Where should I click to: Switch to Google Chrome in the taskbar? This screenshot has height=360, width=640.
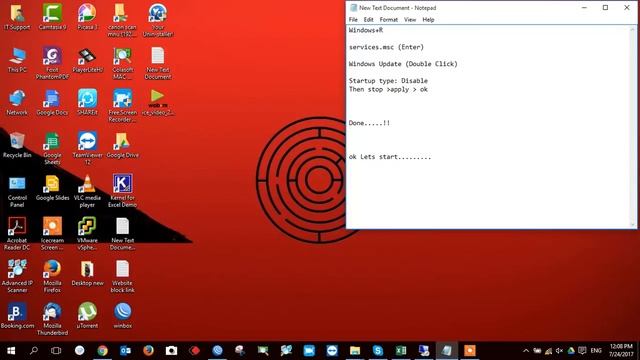[102, 351]
